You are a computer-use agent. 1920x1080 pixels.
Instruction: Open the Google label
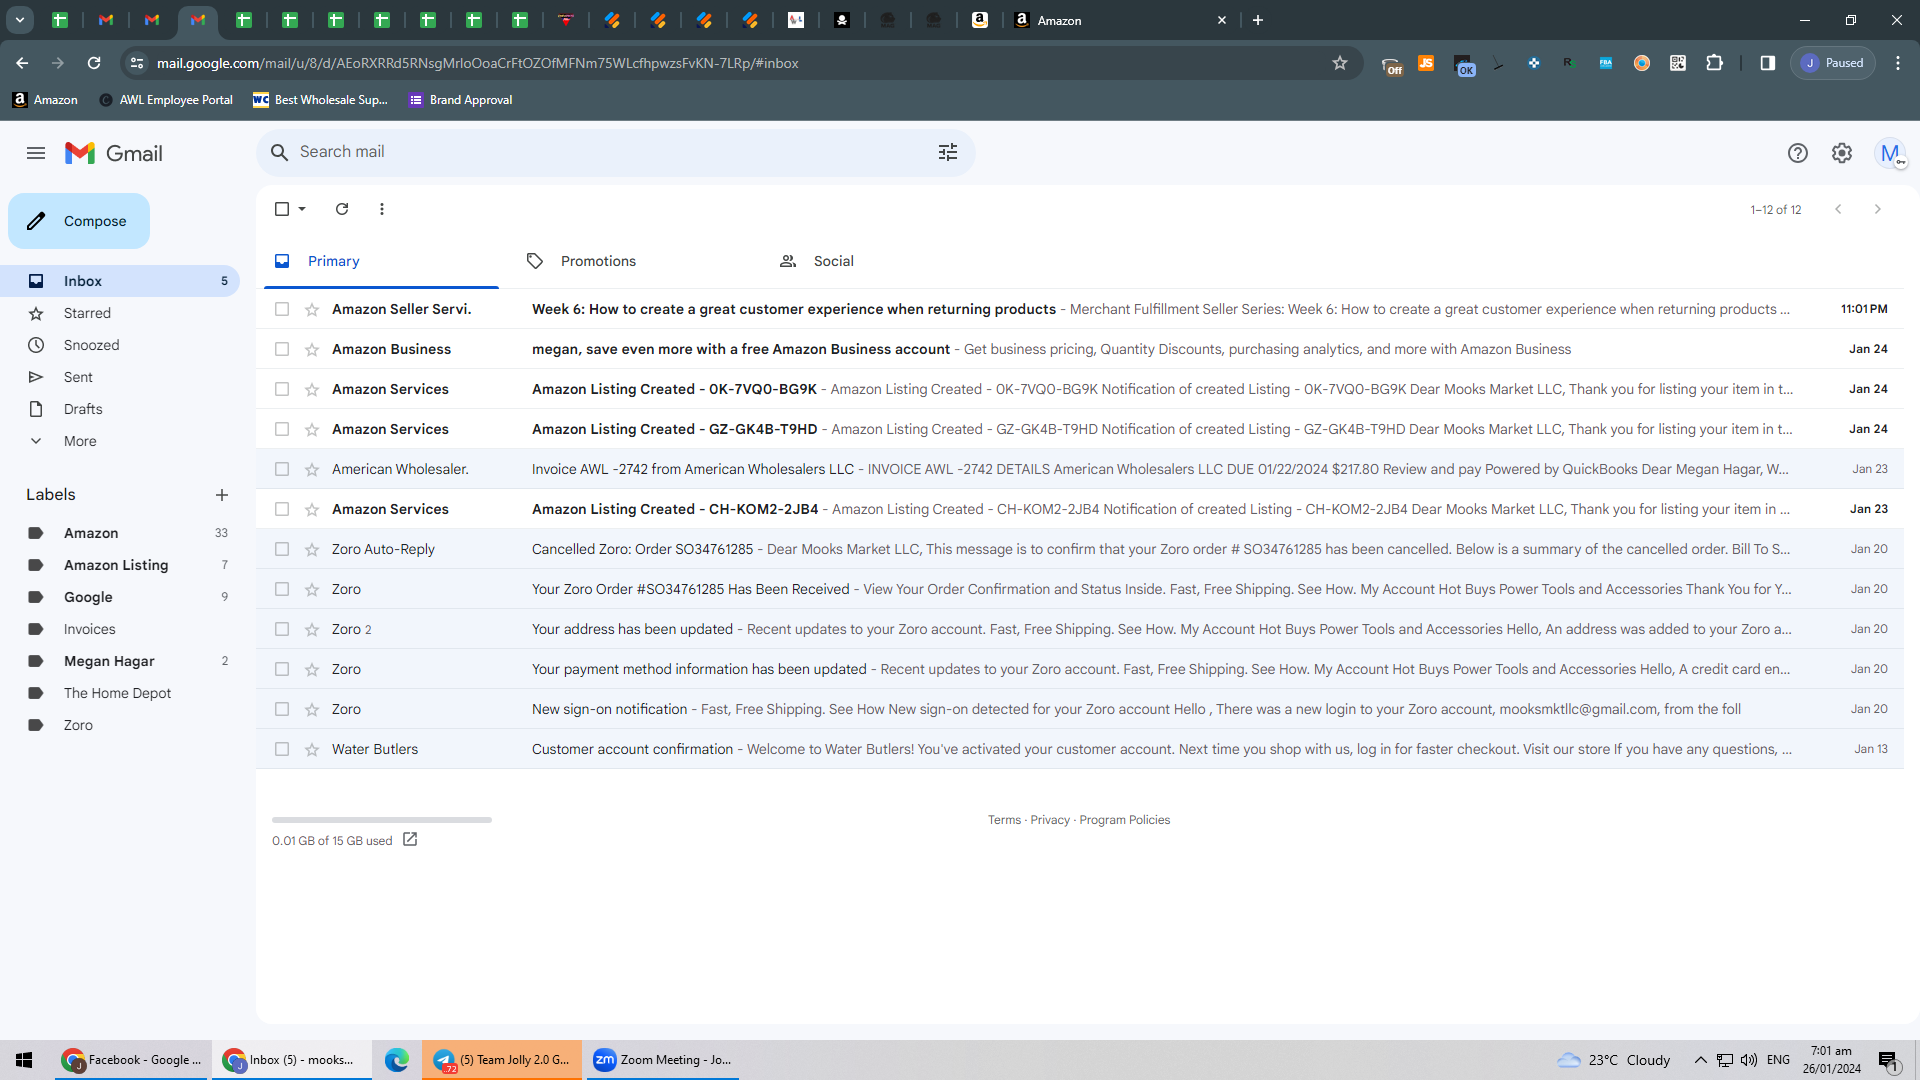click(x=120, y=597)
